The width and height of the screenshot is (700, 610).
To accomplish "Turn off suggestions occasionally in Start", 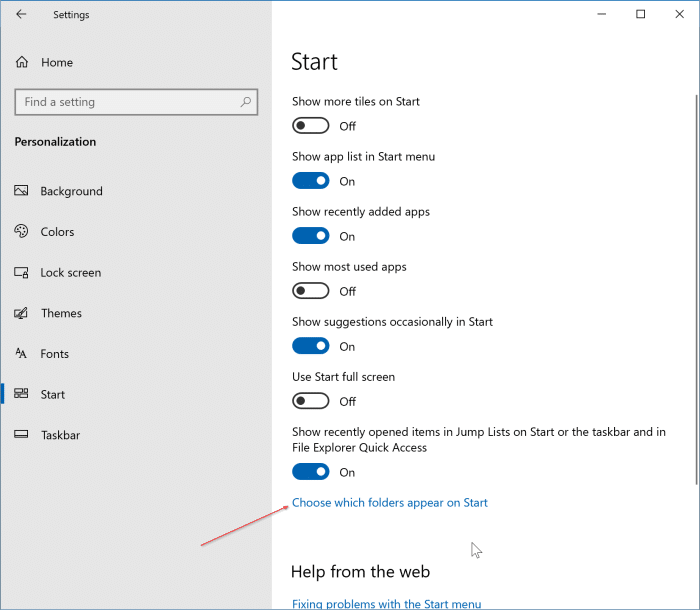I will [311, 346].
